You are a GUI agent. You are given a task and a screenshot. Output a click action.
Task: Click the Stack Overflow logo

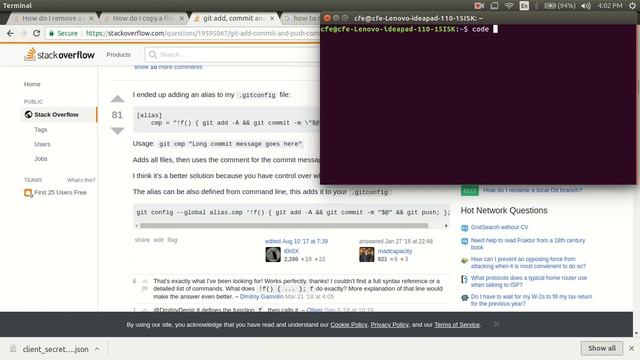60,54
